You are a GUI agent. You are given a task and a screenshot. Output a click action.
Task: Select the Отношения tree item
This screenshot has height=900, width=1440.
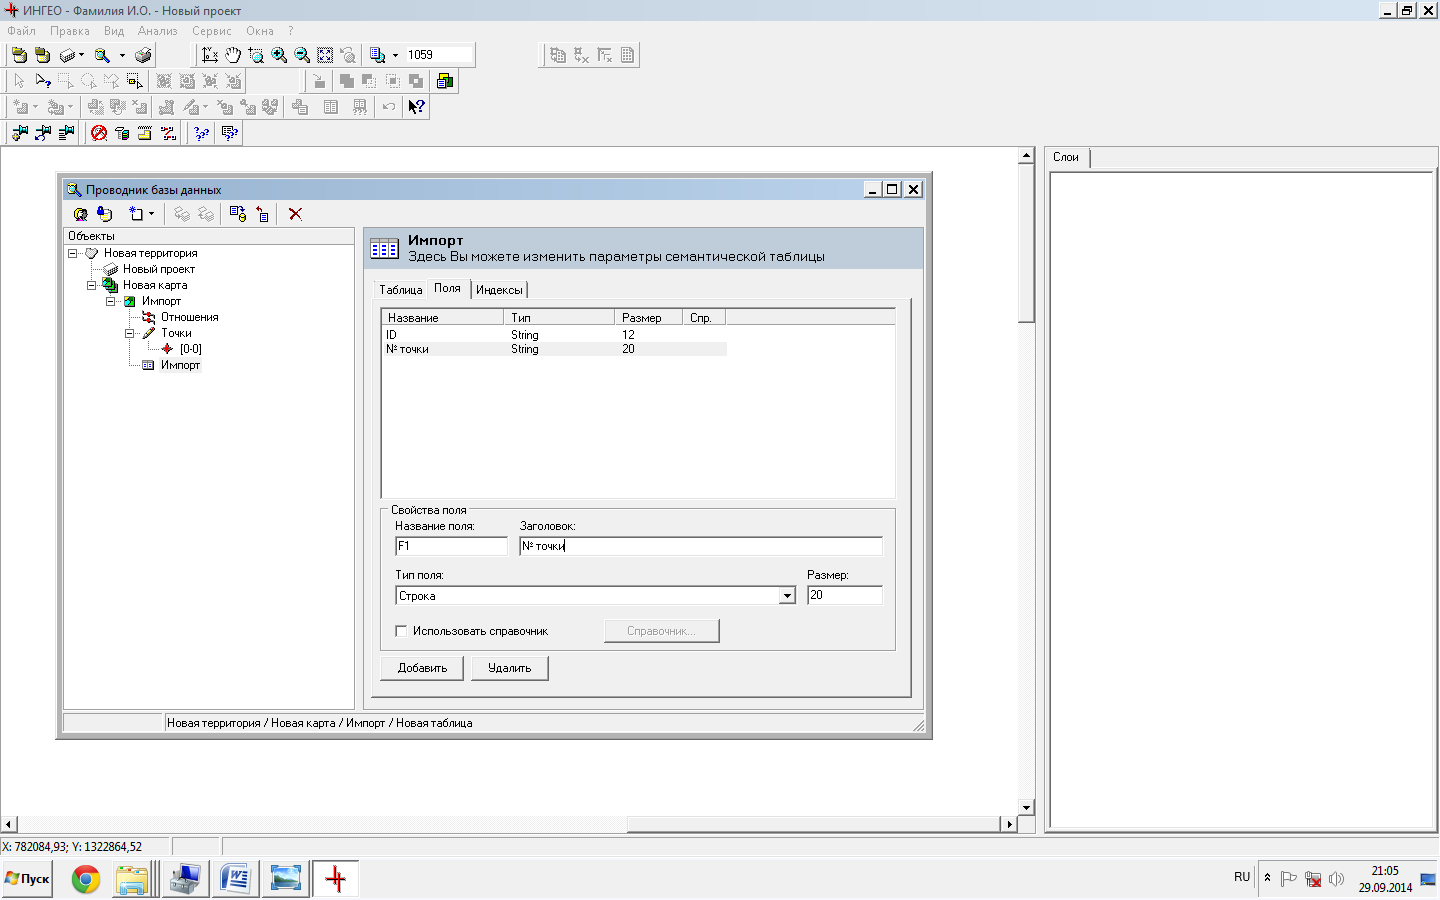[189, 317]
